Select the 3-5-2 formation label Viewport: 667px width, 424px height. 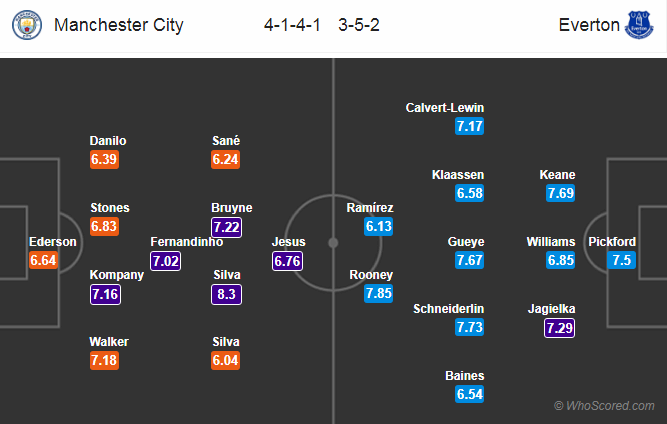point(359,25)
